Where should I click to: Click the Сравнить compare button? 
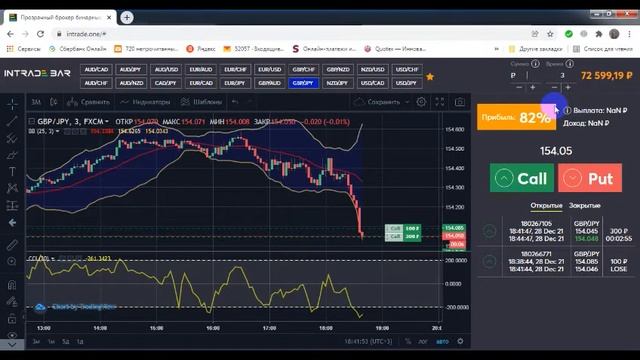pyautogui.click(x=89, y=102)
